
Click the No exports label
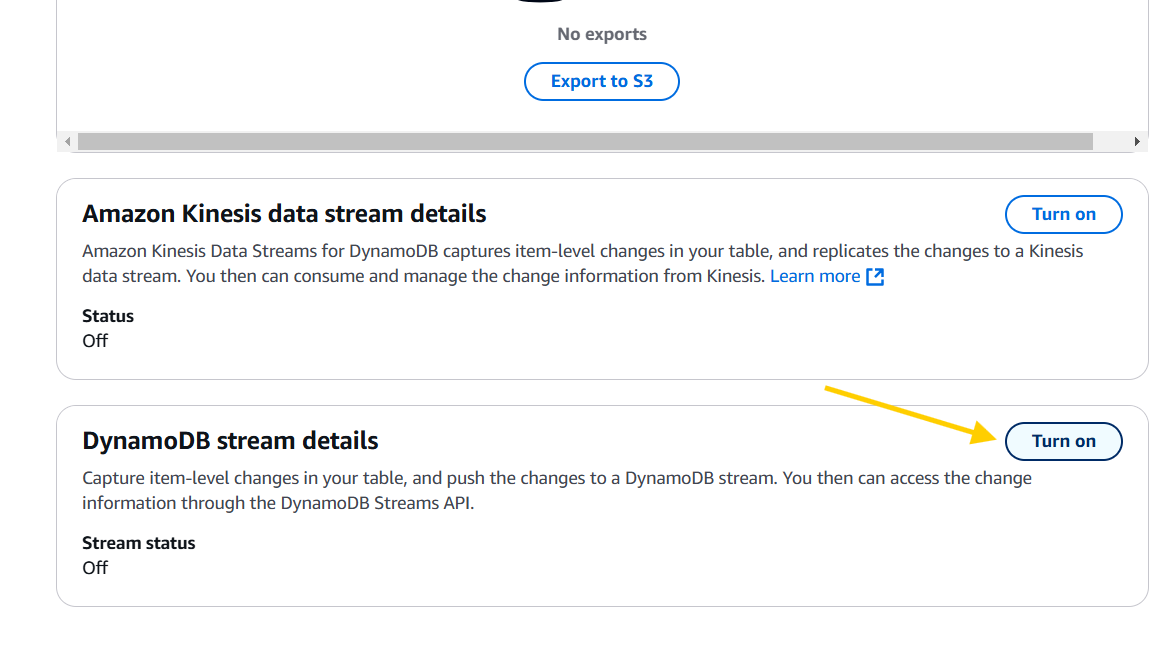pos(601,33)
